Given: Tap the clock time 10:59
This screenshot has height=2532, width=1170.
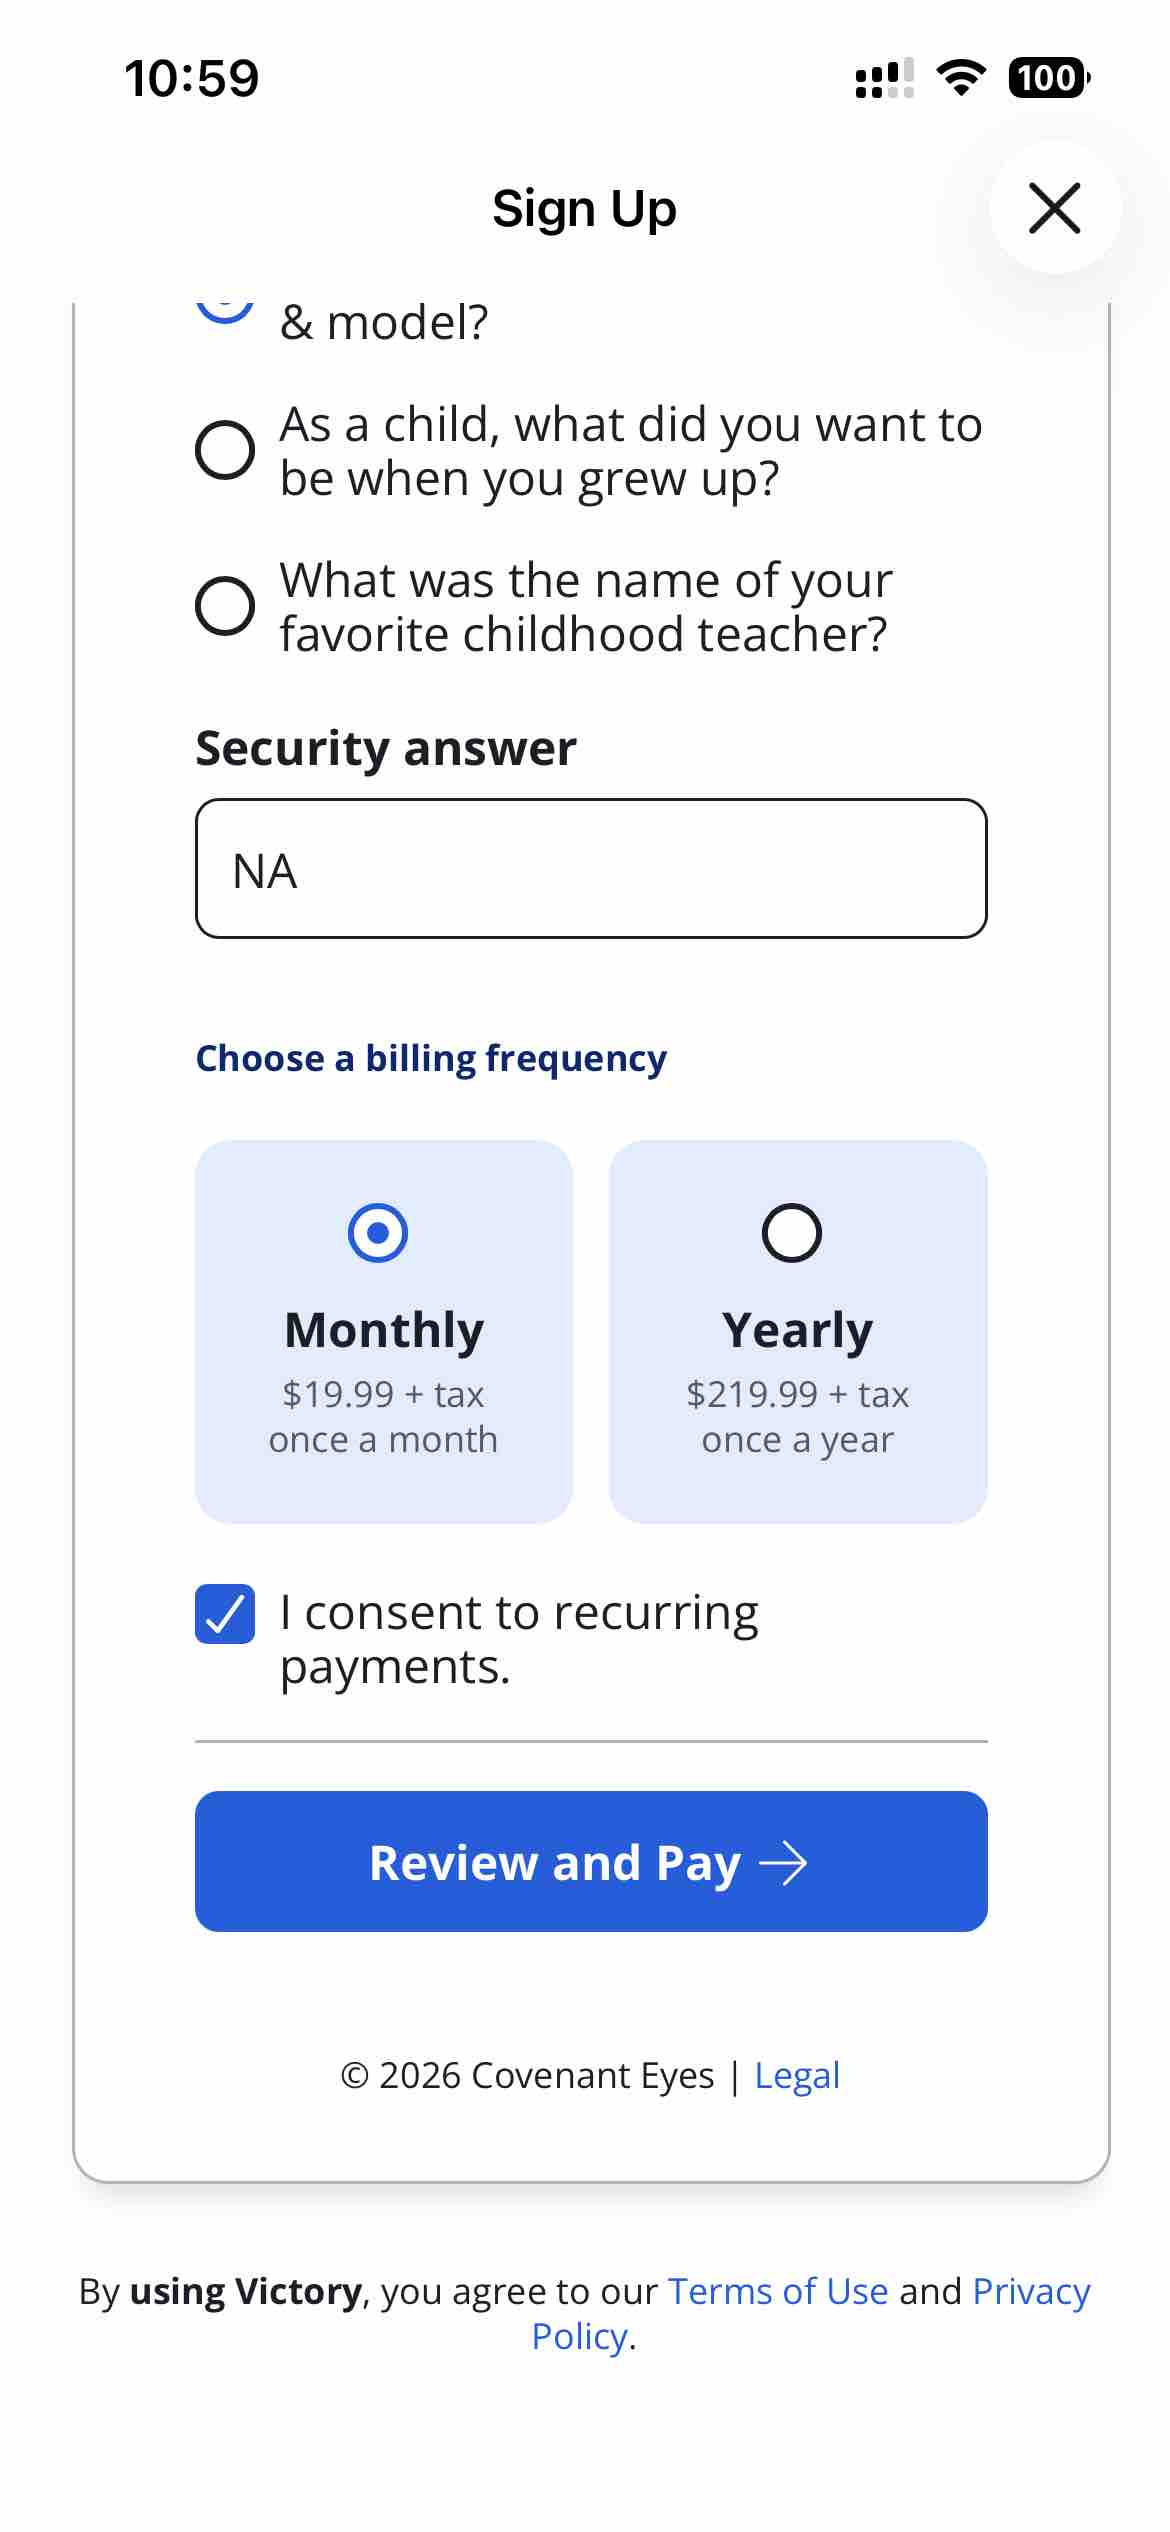Looking at the screenshot, I should (191, 78).
